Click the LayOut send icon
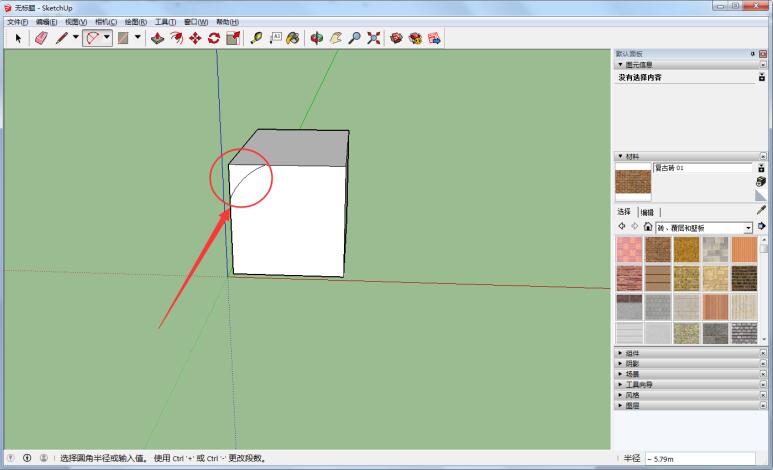The image size is (773, 470). coord(434,38)
